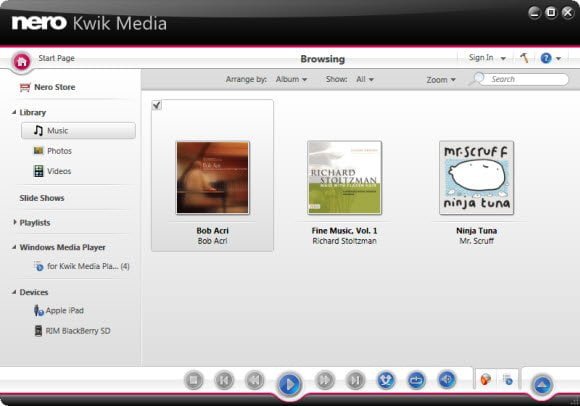Expand the Playlists section
Screen dimensions: 580x406
(14, 222)
